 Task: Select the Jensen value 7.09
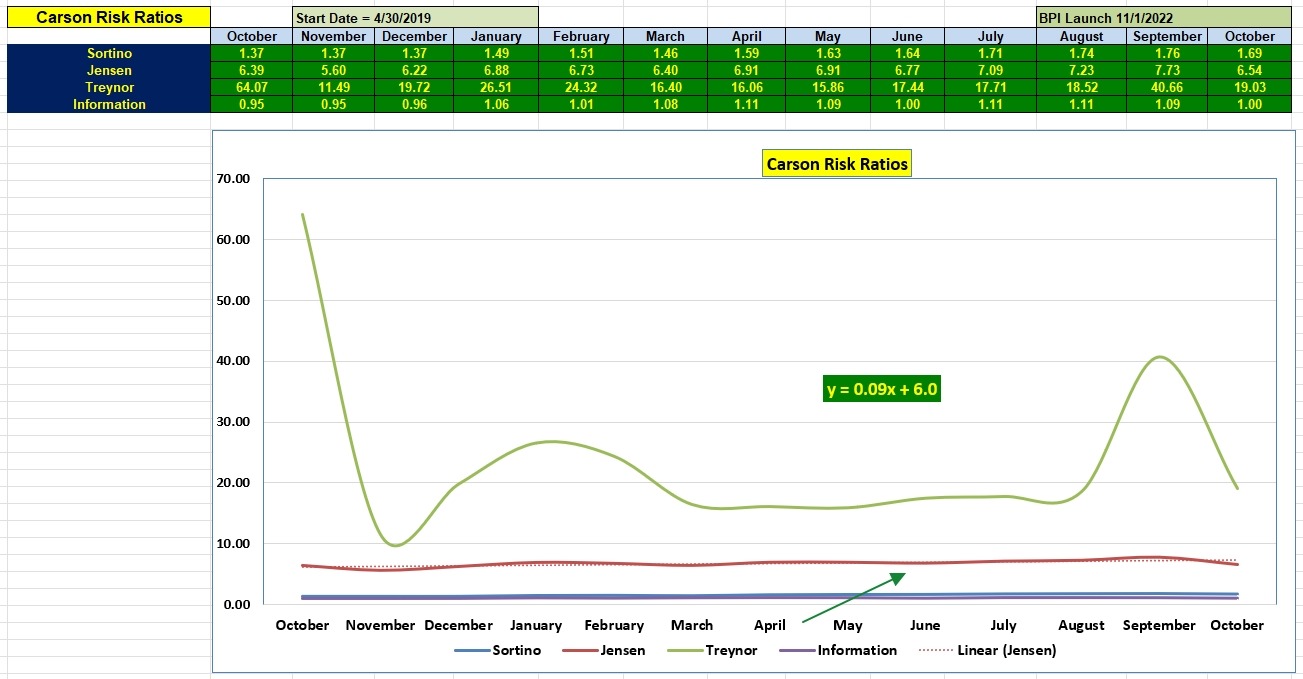coord(992,70)
